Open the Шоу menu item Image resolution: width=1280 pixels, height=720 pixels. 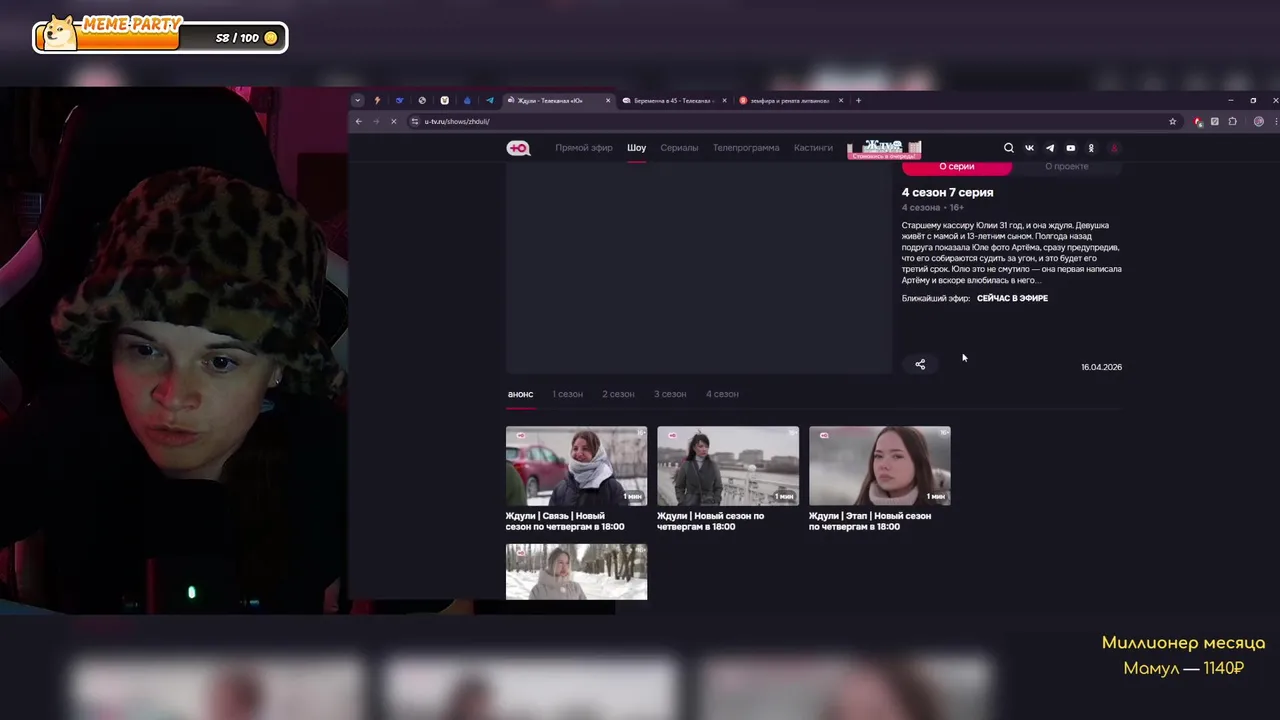[x=637, y=148]
